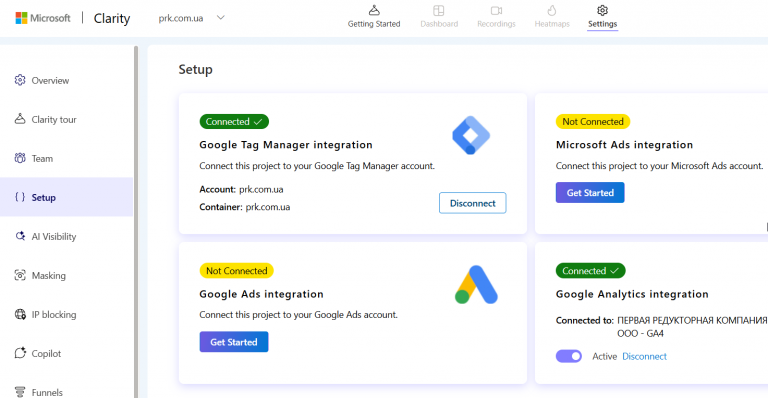Click Disconnect link for Google Analytics
This screenshot has height=398, width=768.
coord(644,356)
